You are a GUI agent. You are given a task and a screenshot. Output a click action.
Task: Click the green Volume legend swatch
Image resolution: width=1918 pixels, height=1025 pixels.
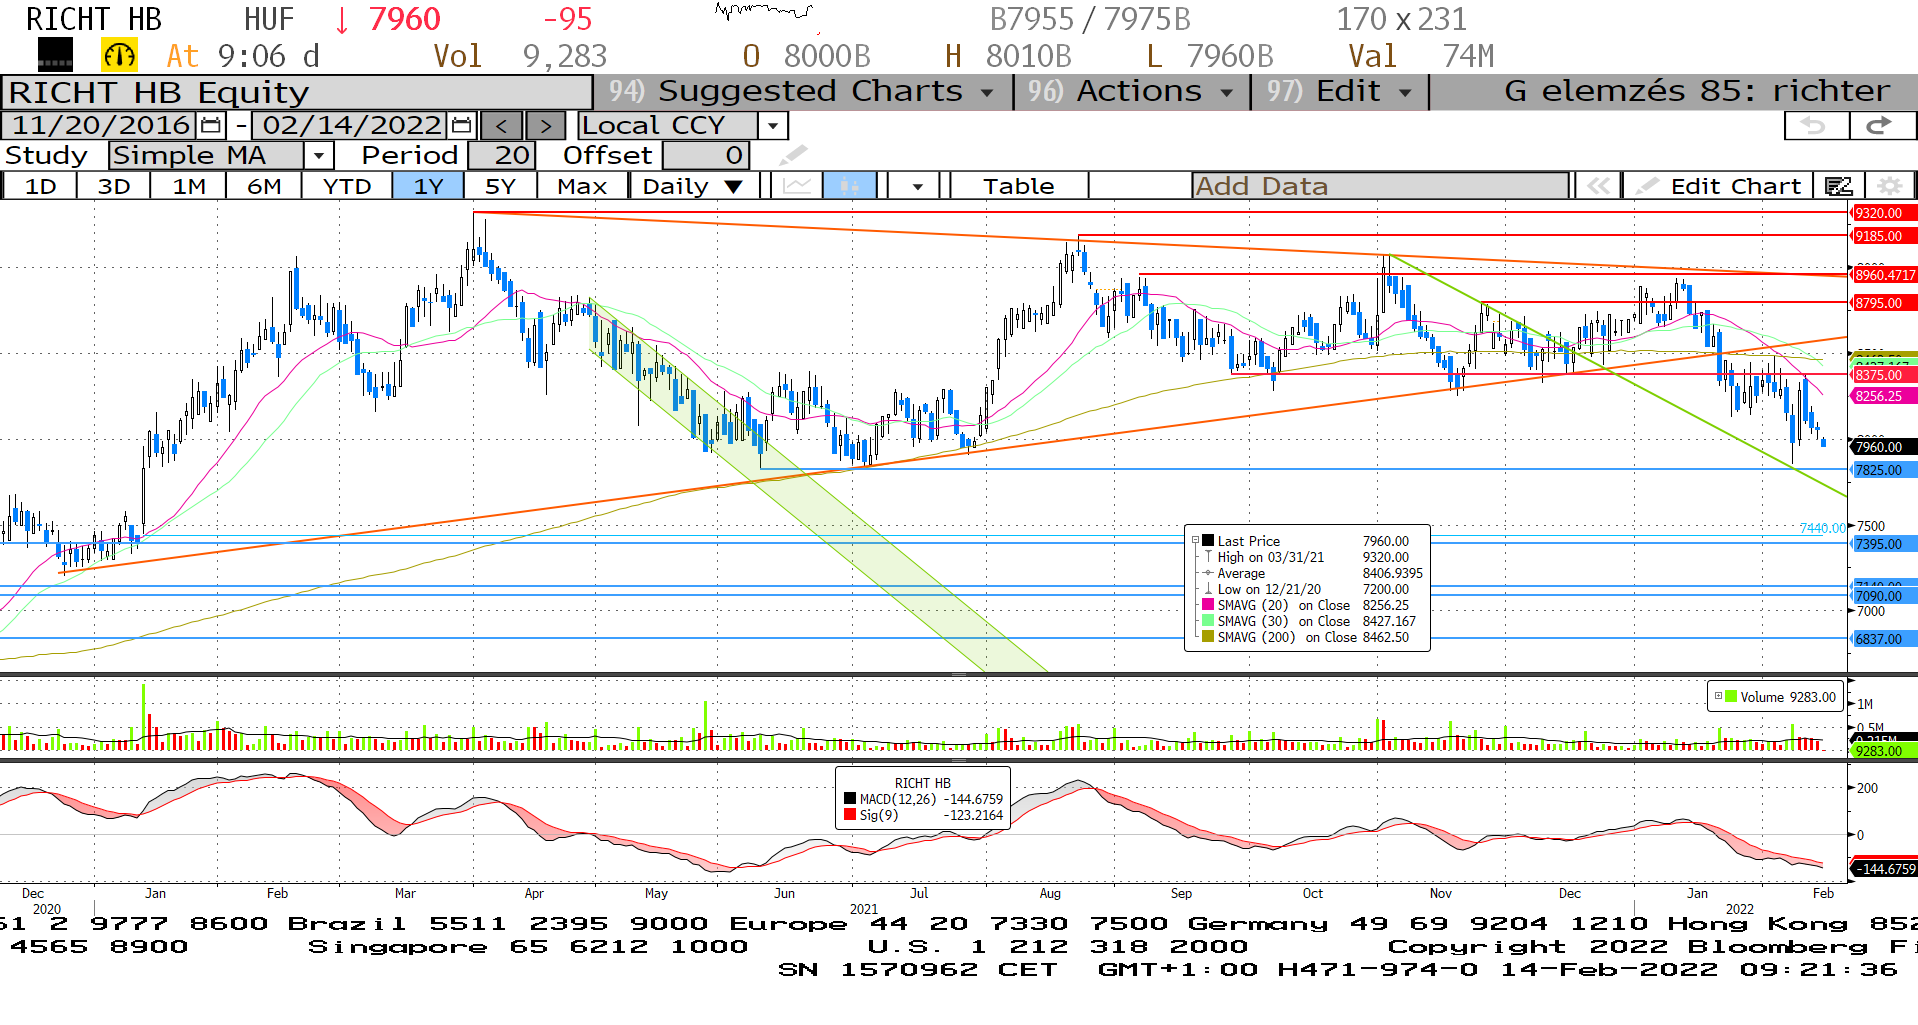click(x=1731, y=697)
